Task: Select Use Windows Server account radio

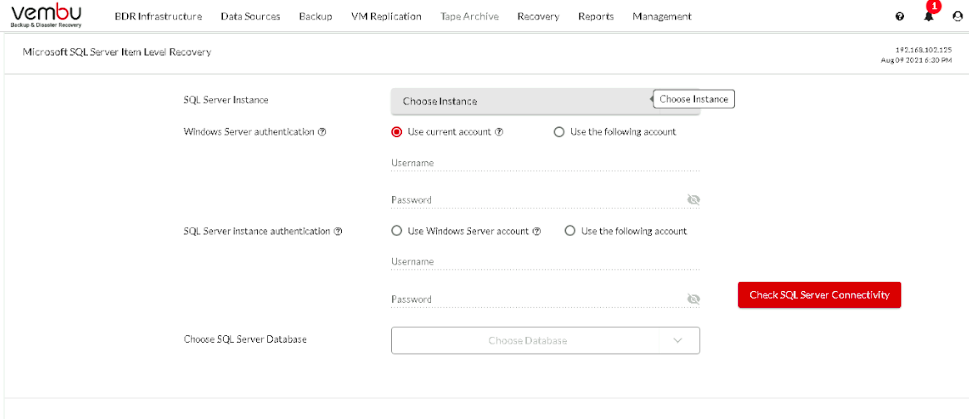Action: coord(397,231)
